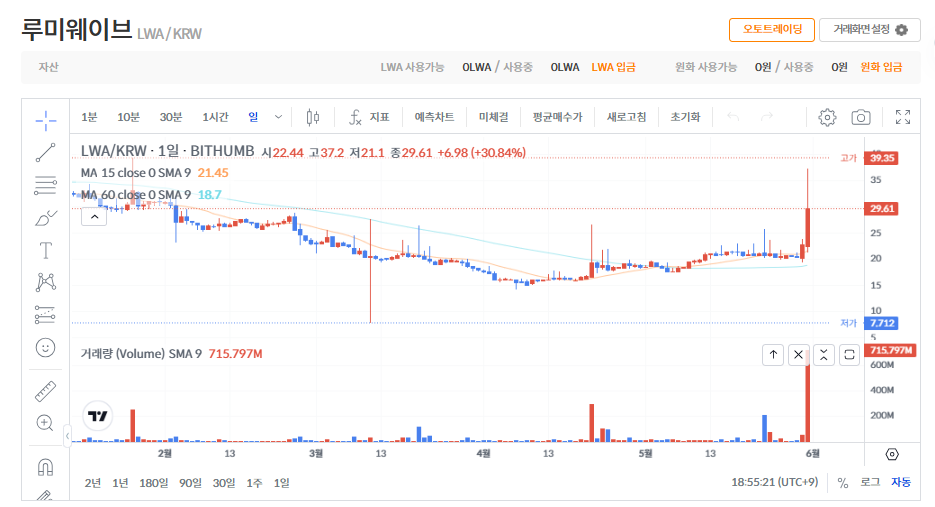
Task: Open the emoji icons tool
Action: 45,347
